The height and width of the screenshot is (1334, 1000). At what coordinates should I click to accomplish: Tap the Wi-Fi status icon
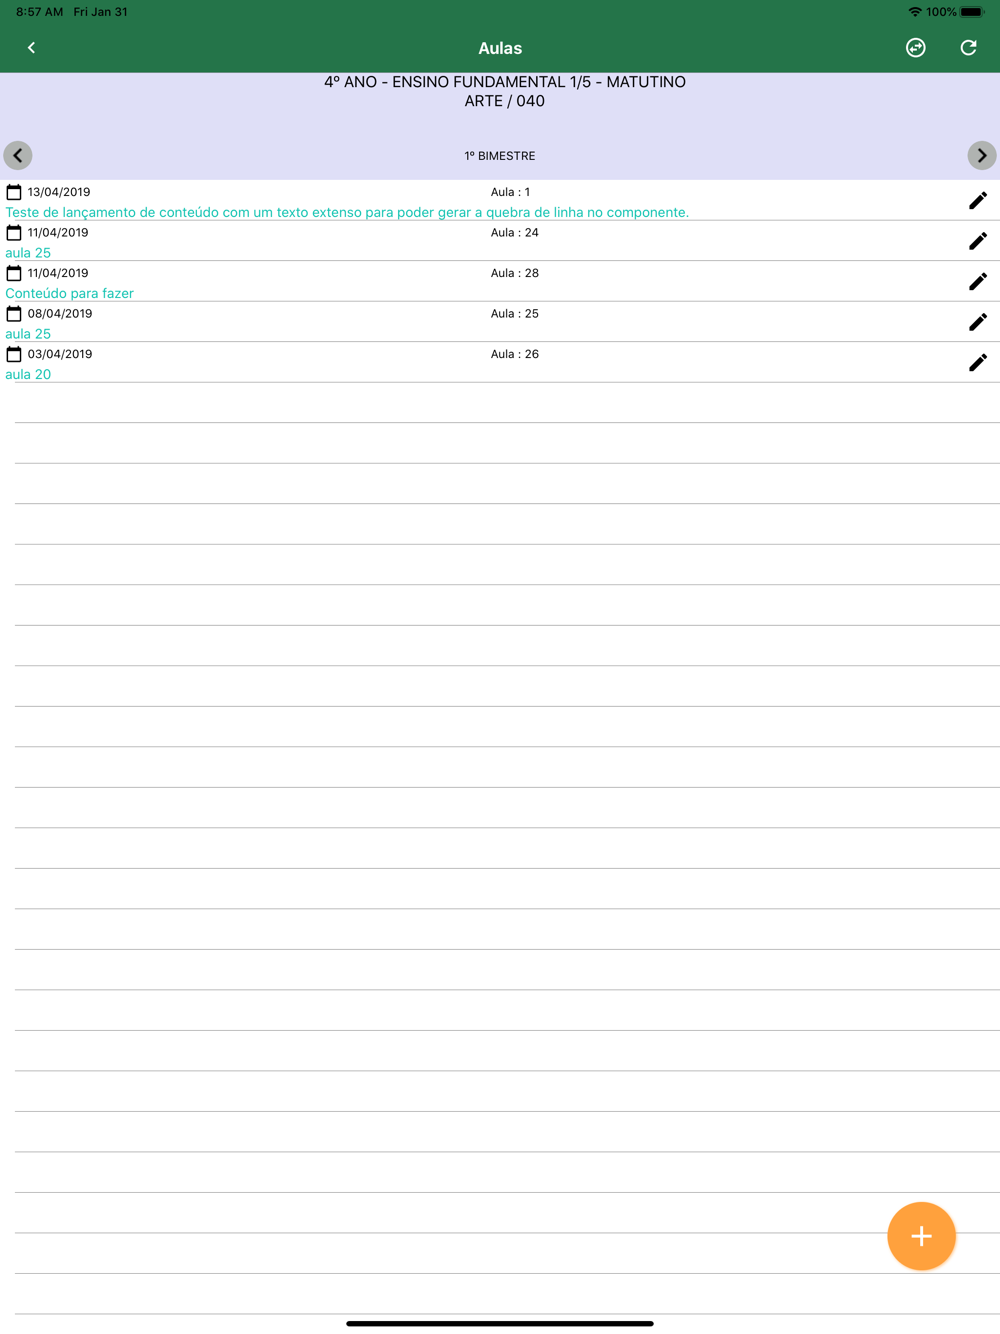tap(914, 12)
